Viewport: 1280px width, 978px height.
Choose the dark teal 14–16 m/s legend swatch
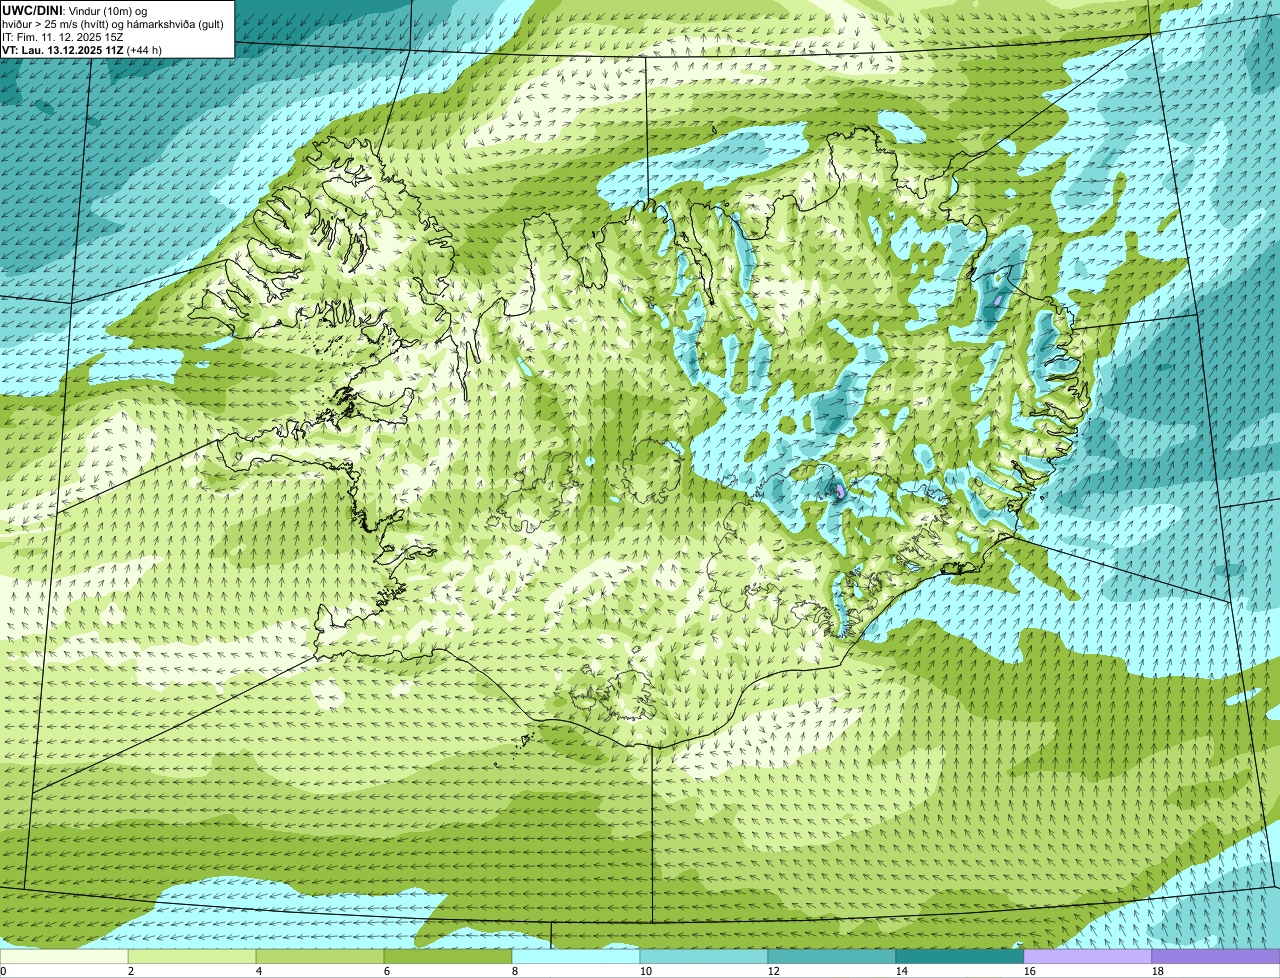[960, 956]
